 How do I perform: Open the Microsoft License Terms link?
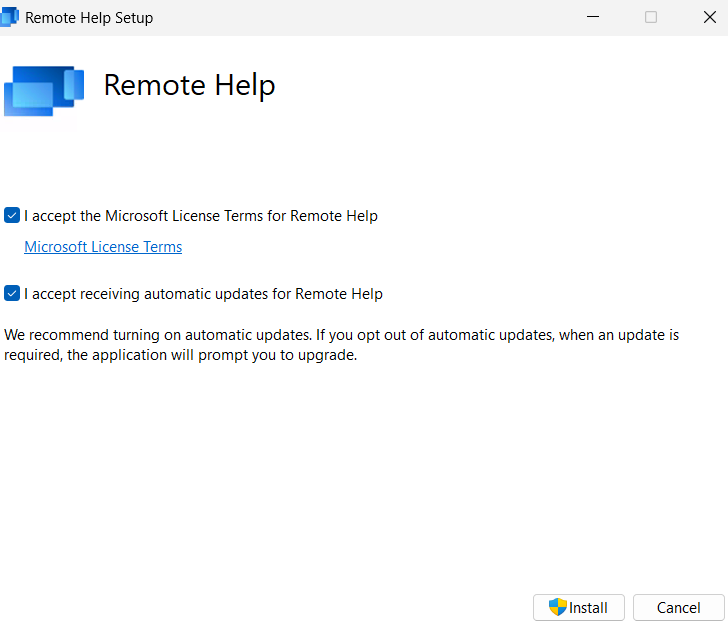[x=103, y=247]
